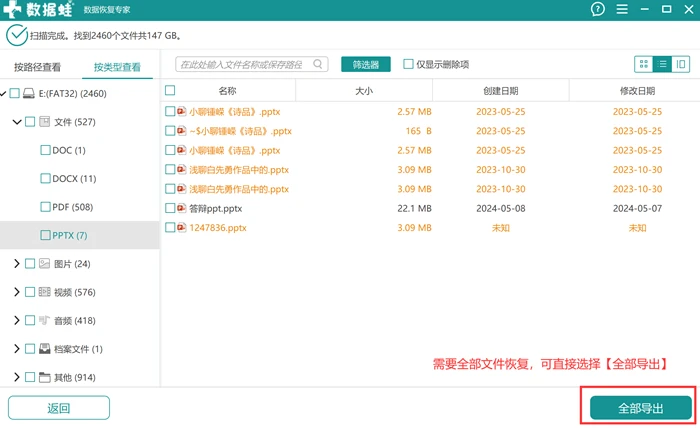Screen dimensions: 700x428
Task: Switch to 按路径查看 tab
Action: [x=38, y=67]
